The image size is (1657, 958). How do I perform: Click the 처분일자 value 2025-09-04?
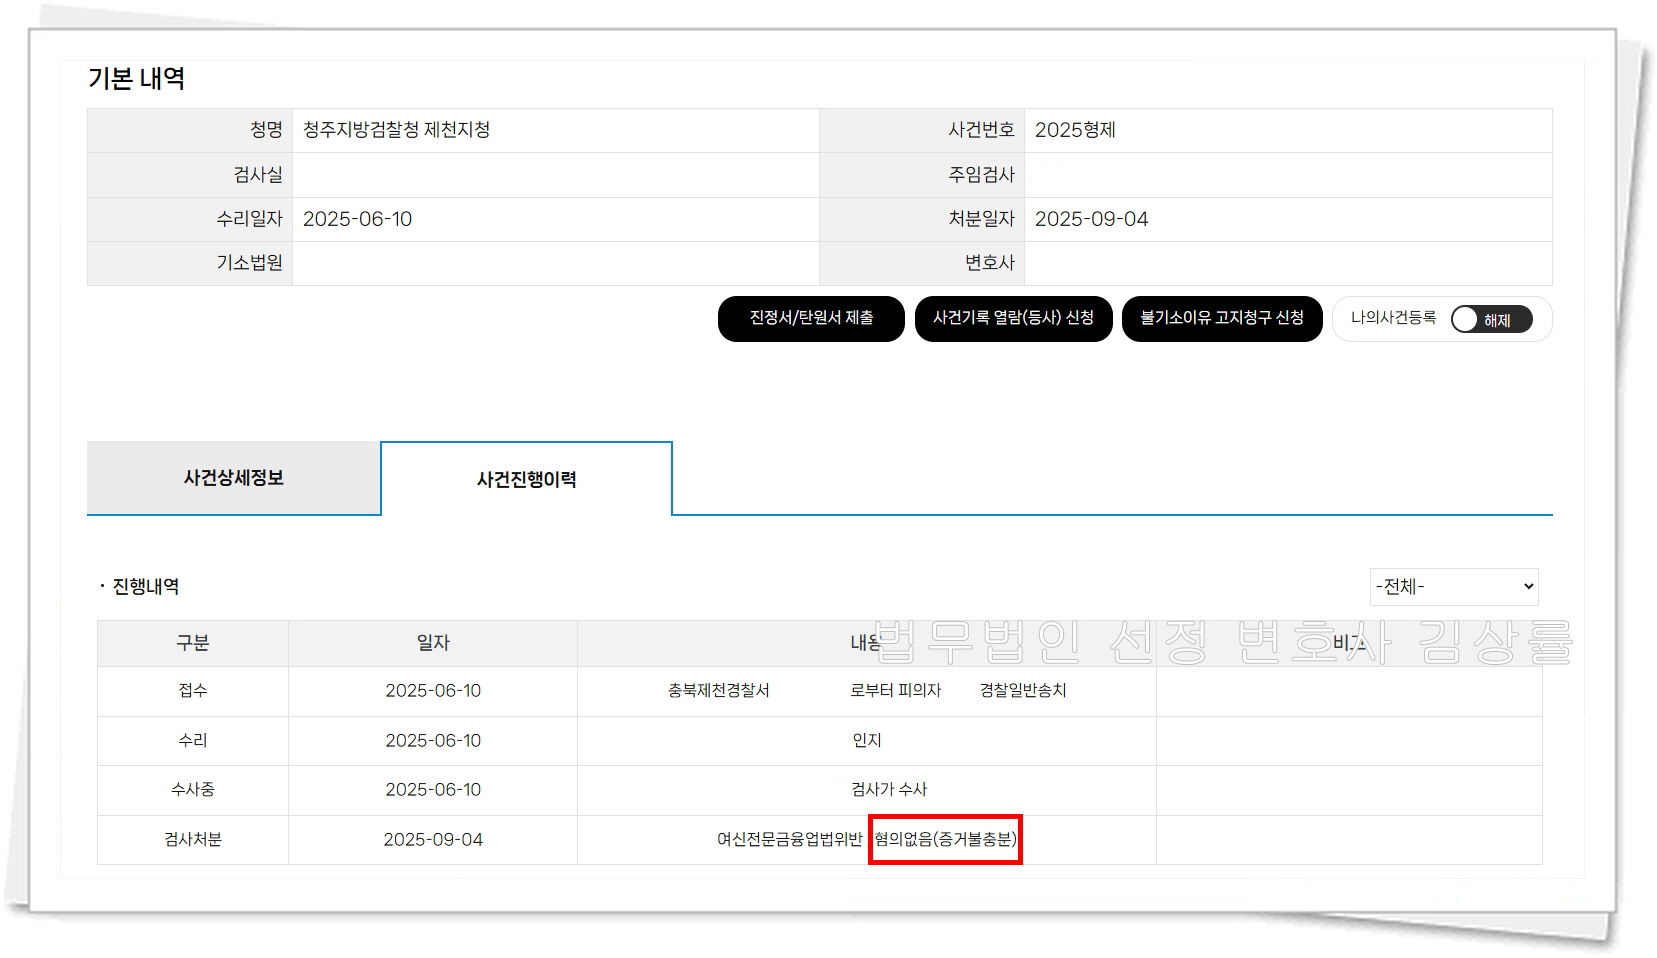(x=1091, y=219)
